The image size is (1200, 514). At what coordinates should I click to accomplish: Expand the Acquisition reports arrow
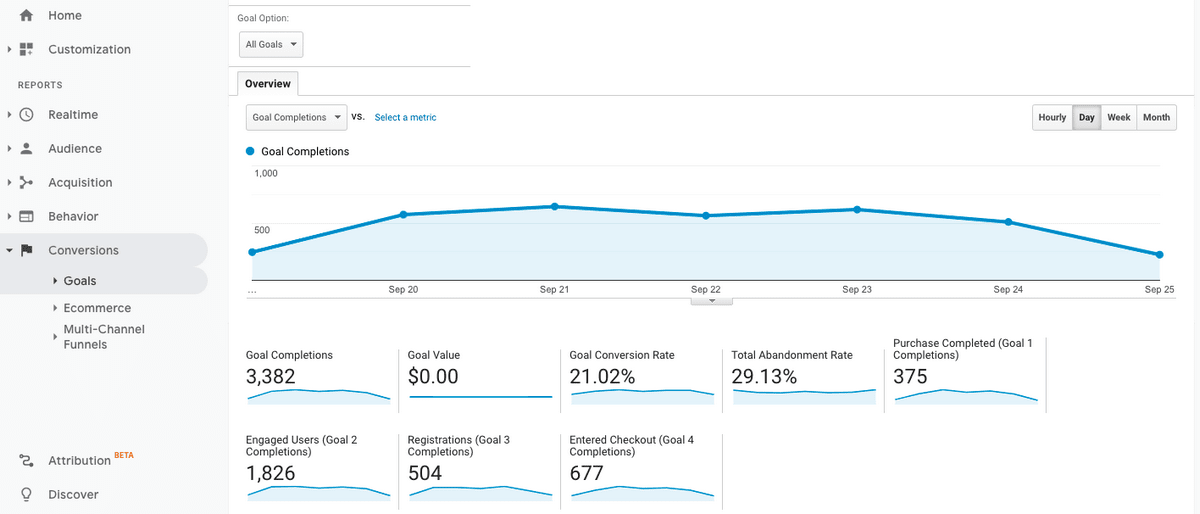pos(9,182)
